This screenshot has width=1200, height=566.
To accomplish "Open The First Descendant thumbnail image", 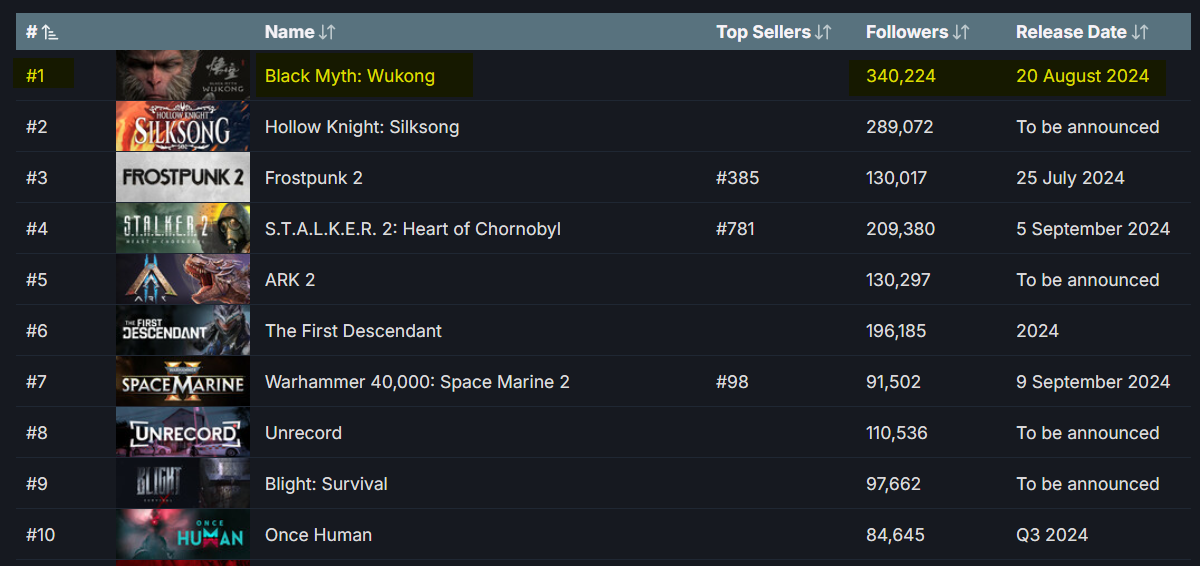I will click(183, 331).
